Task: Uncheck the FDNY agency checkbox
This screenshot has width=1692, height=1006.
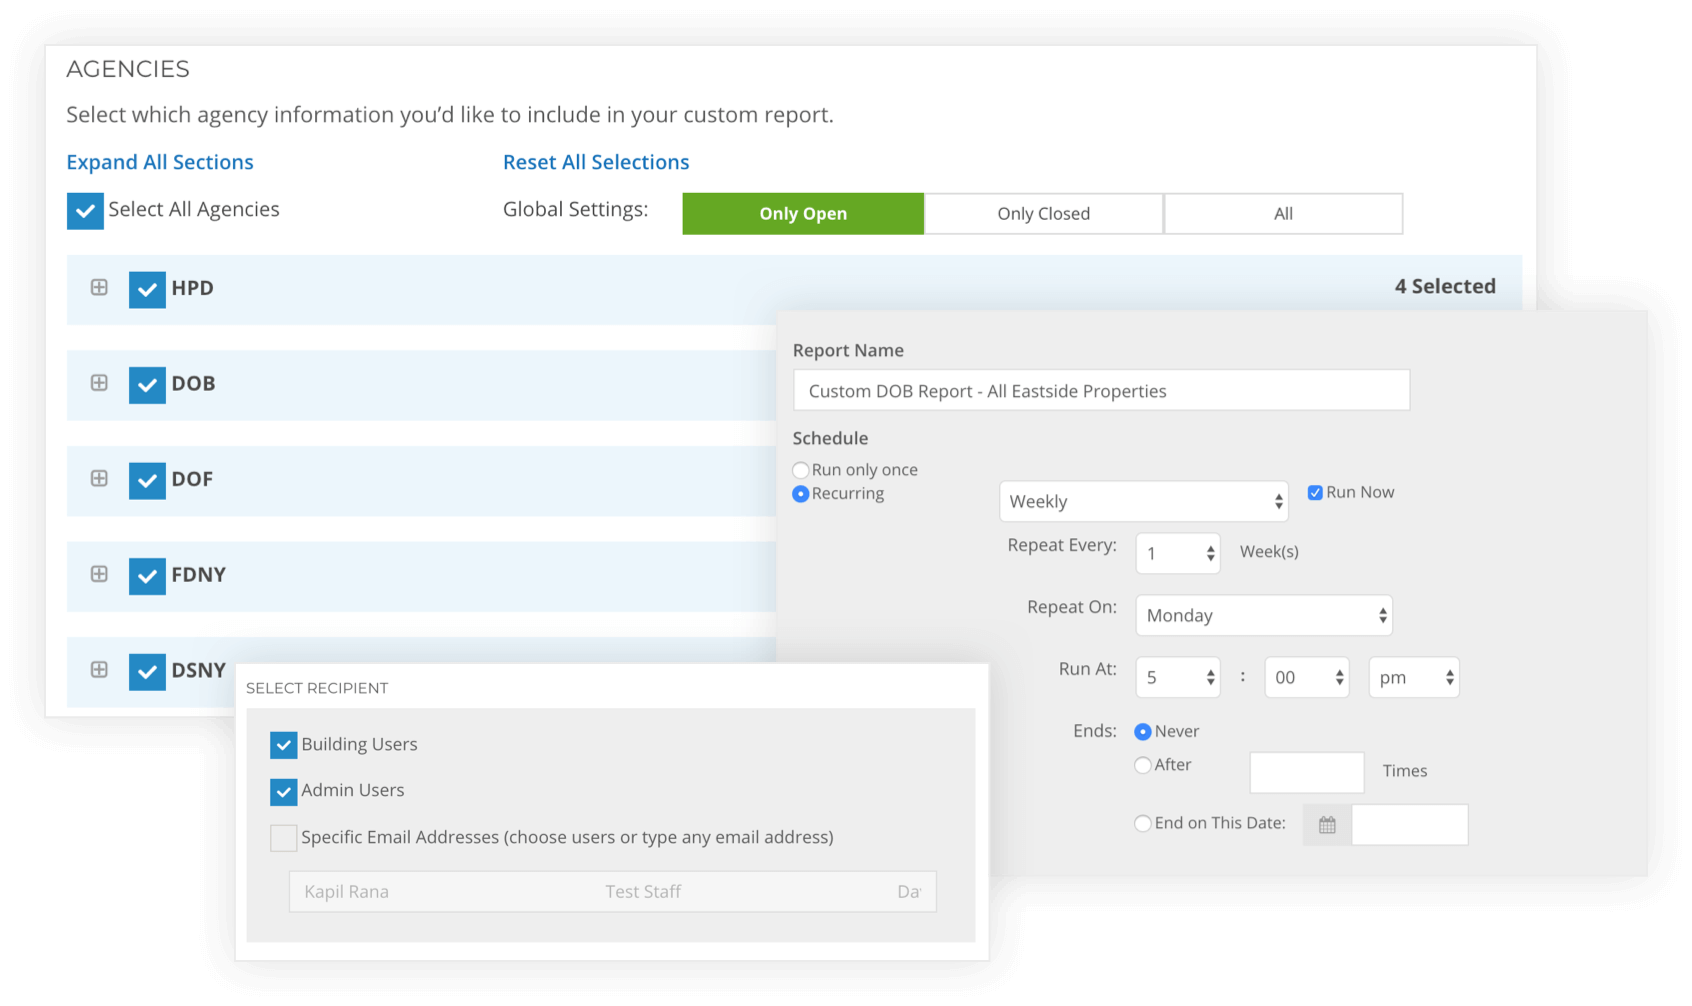Action: pos(147,576)
